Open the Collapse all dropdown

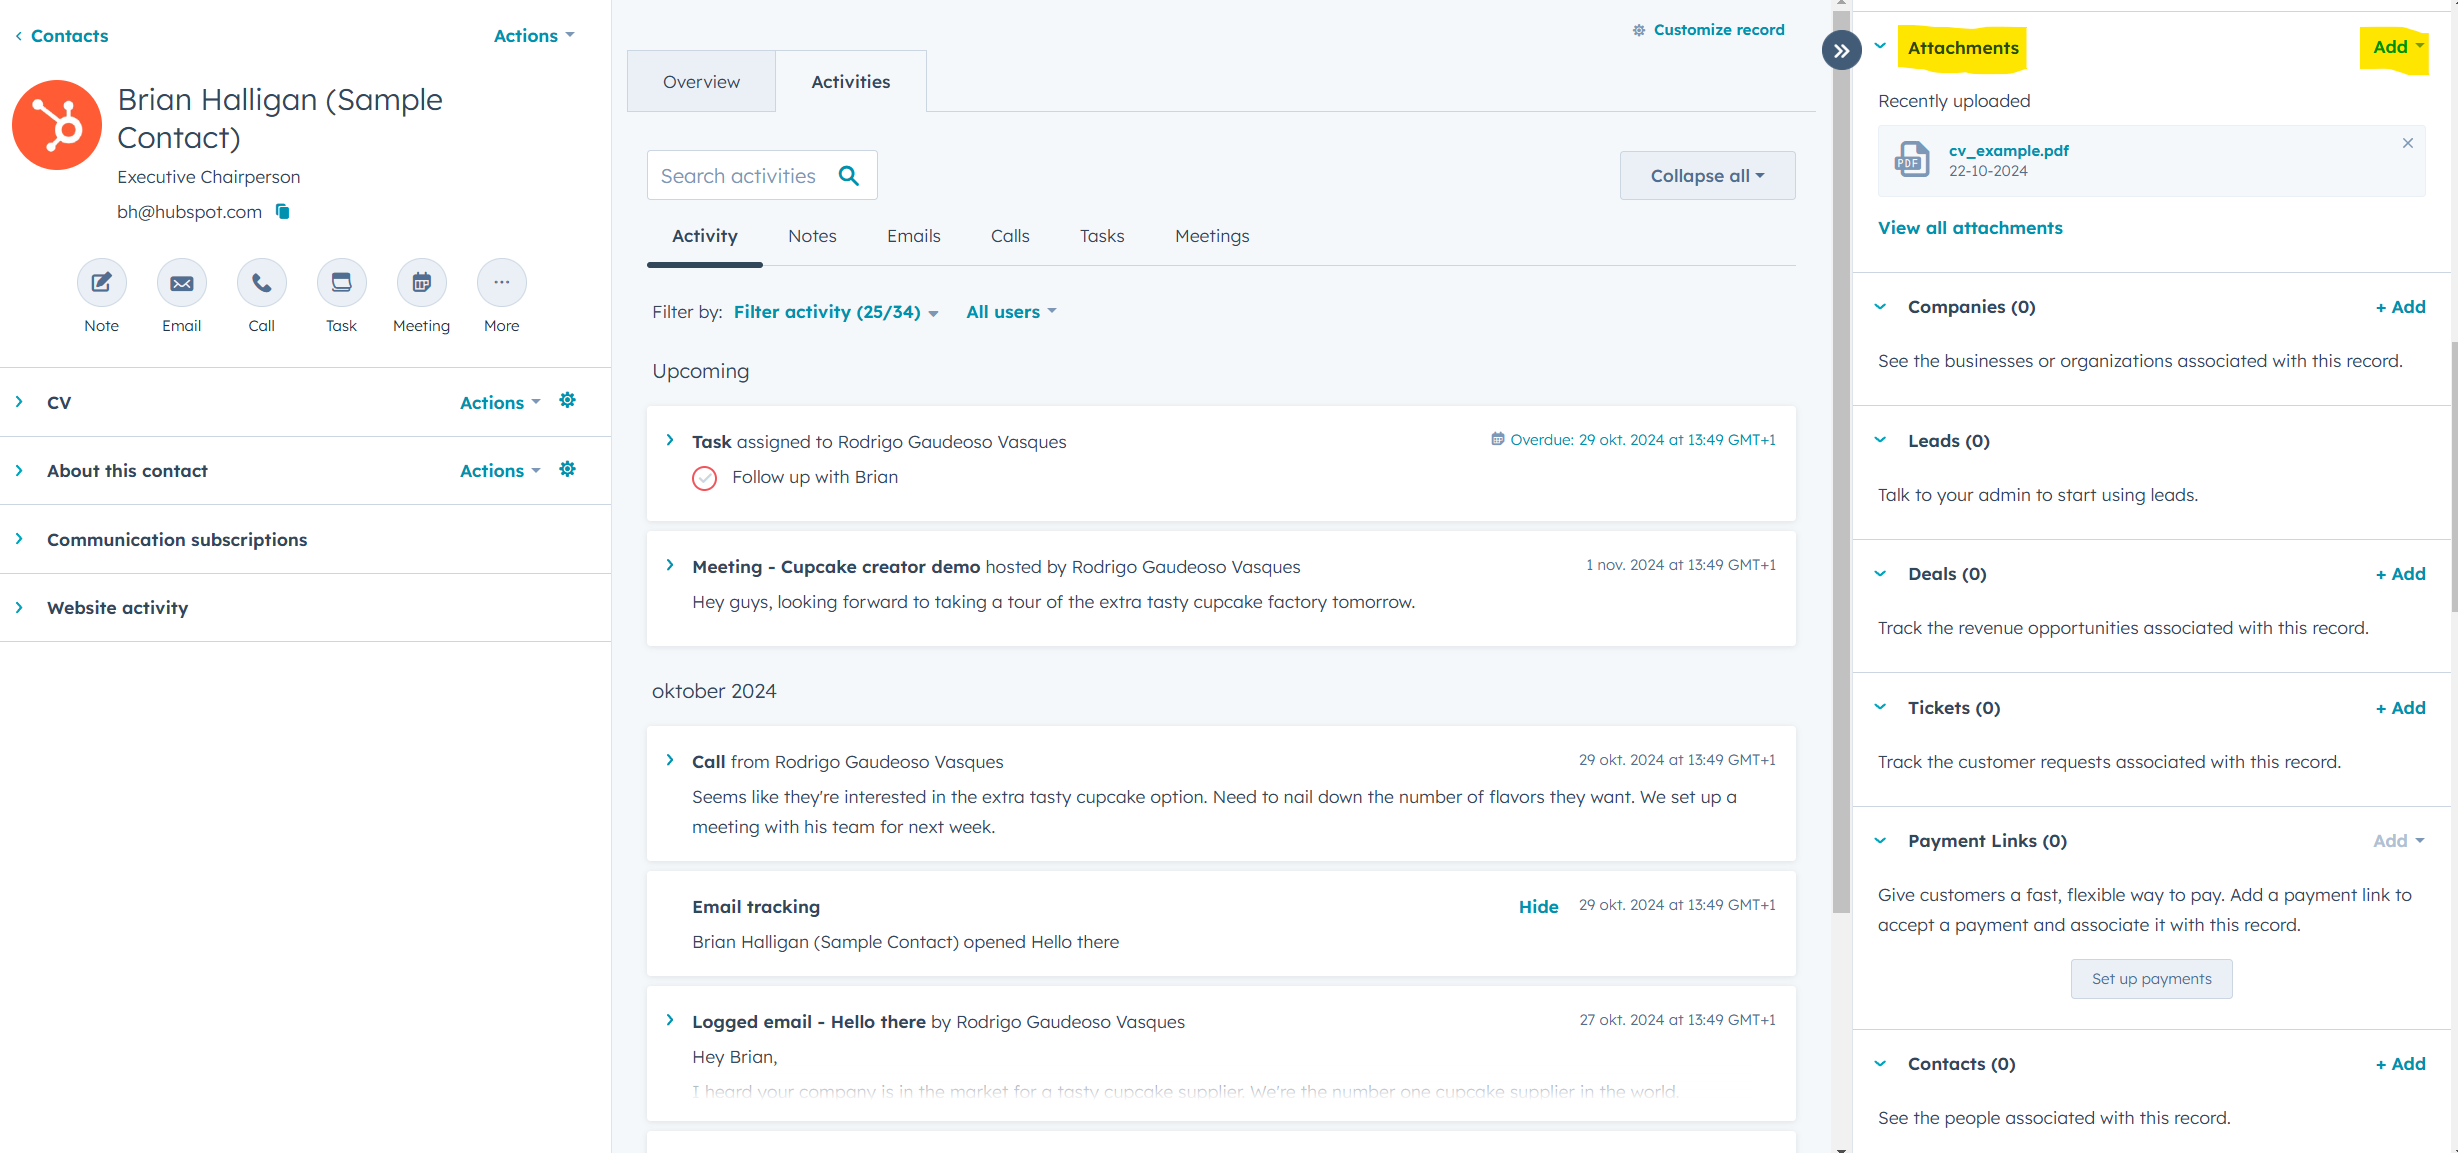(1707, 176)
